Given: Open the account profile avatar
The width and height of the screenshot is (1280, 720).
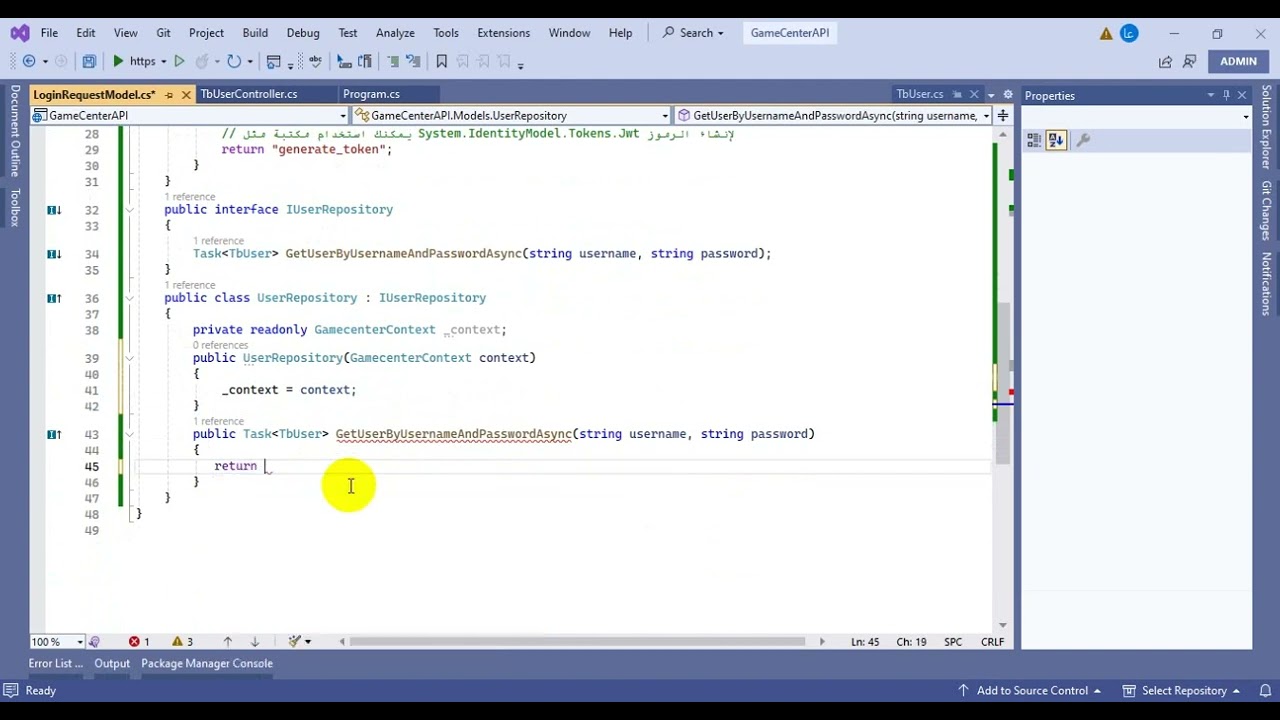Looking at the screenshot, I should tap(1129, 33).
